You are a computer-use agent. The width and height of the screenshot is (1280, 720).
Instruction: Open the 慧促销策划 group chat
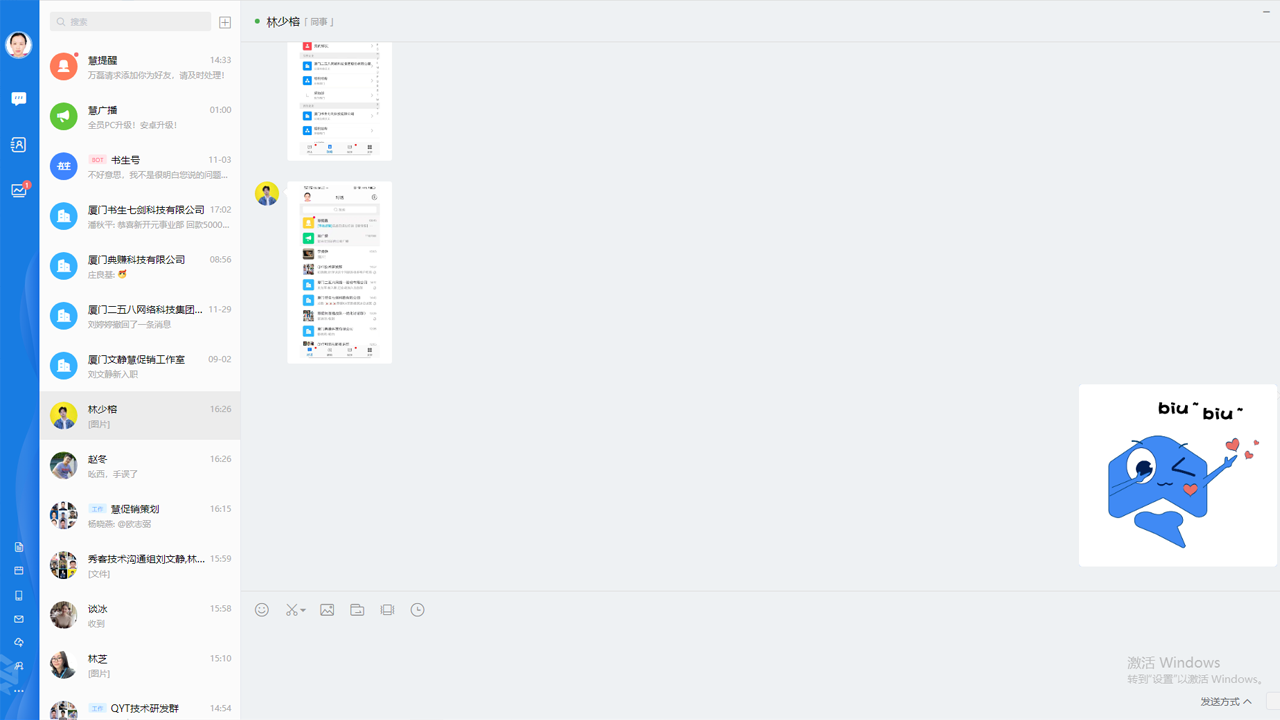[x=140, y=516]
